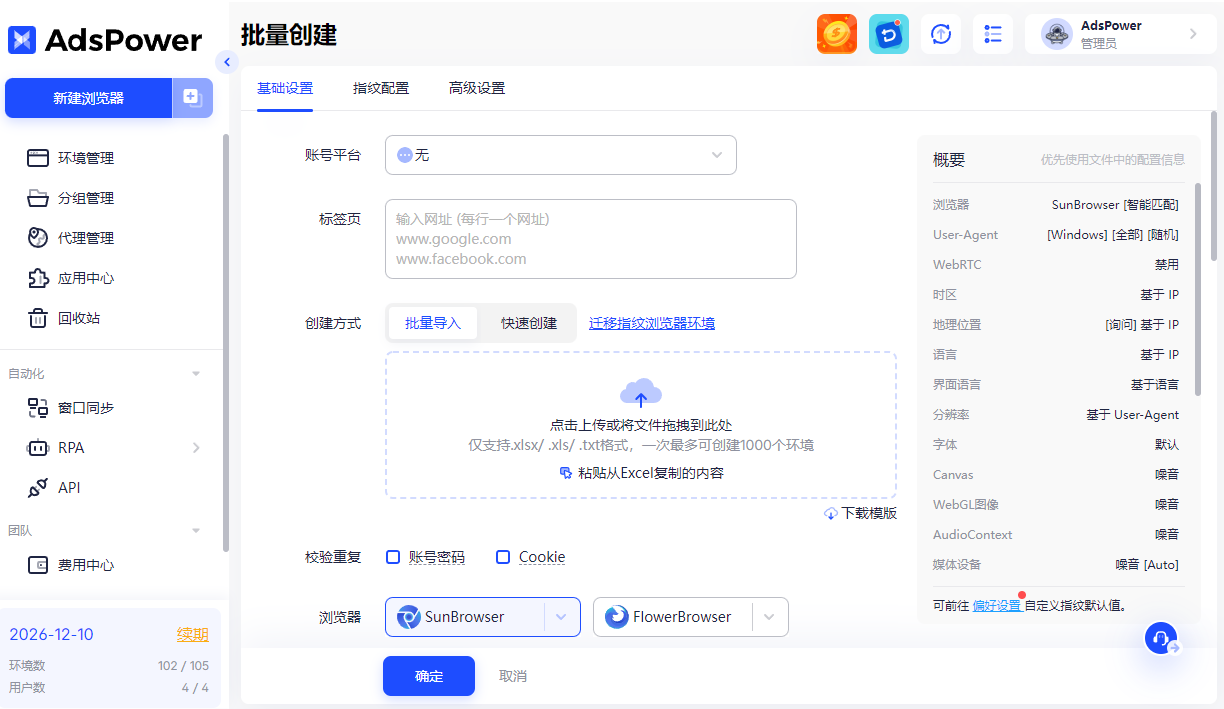
Task: Enable the Cookie duplicate check
Action: (x=503, y=557)
